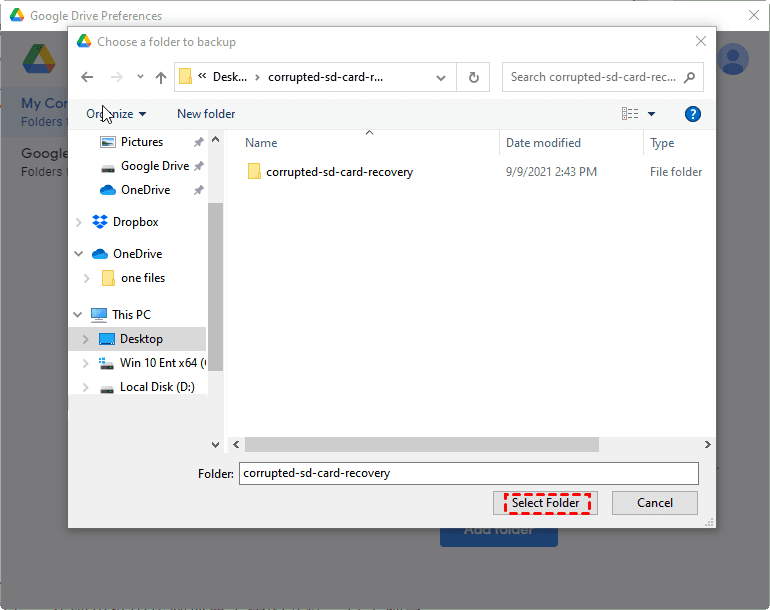Close the Google Drive Preferences window
The image size is (770, 610).
click(754, 15)
